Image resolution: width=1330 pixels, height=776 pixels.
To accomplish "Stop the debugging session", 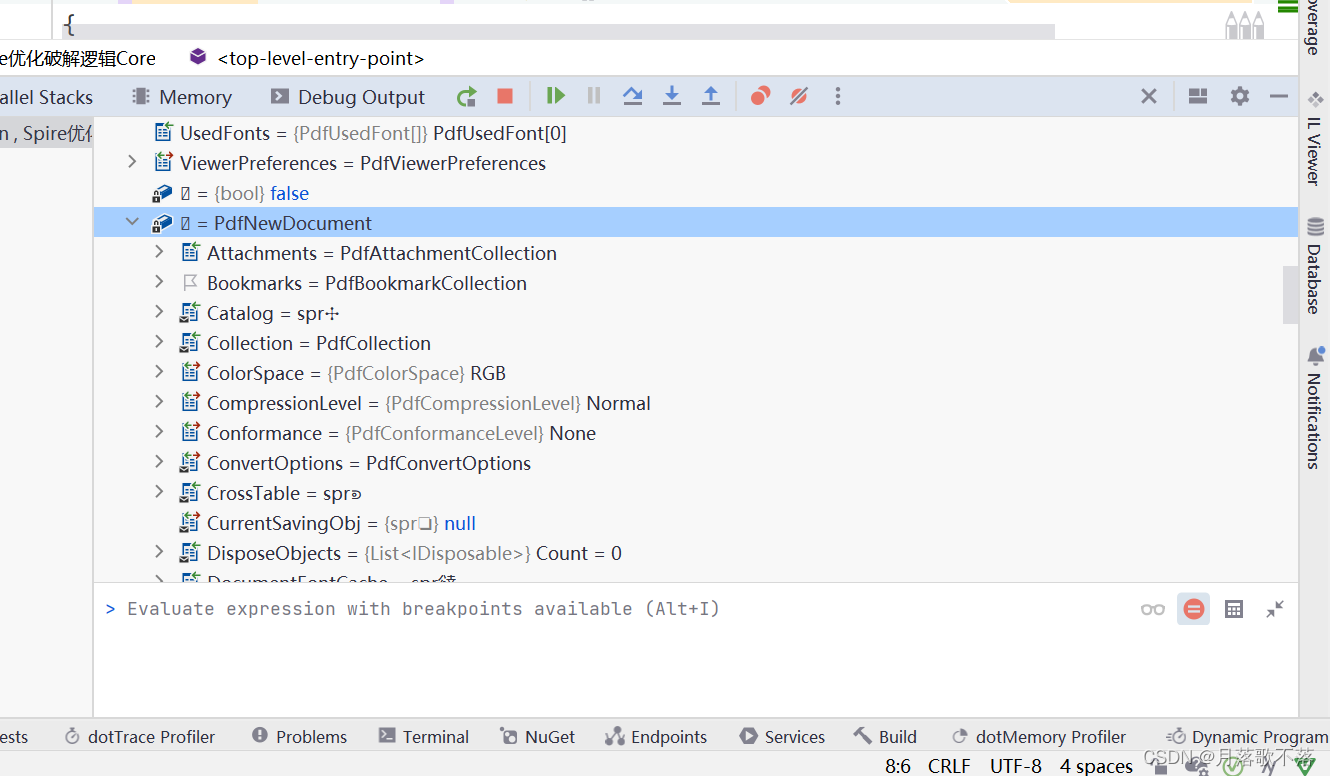I will click(x=505, y=96).
